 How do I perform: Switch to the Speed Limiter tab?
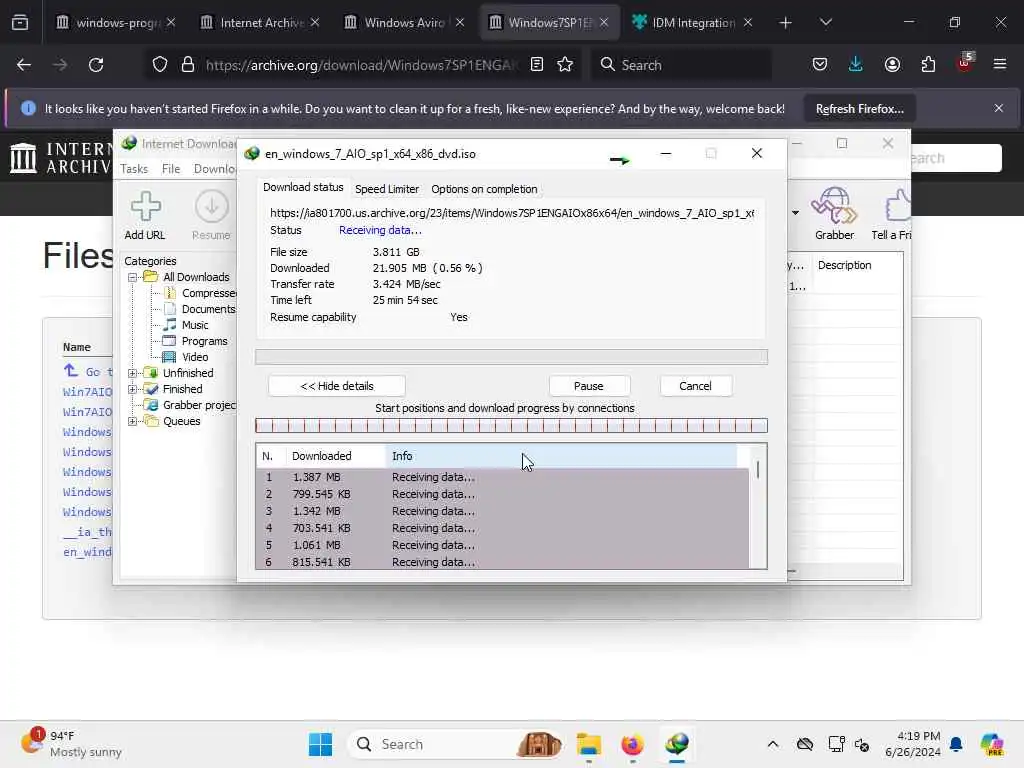[x=387, y=189]
